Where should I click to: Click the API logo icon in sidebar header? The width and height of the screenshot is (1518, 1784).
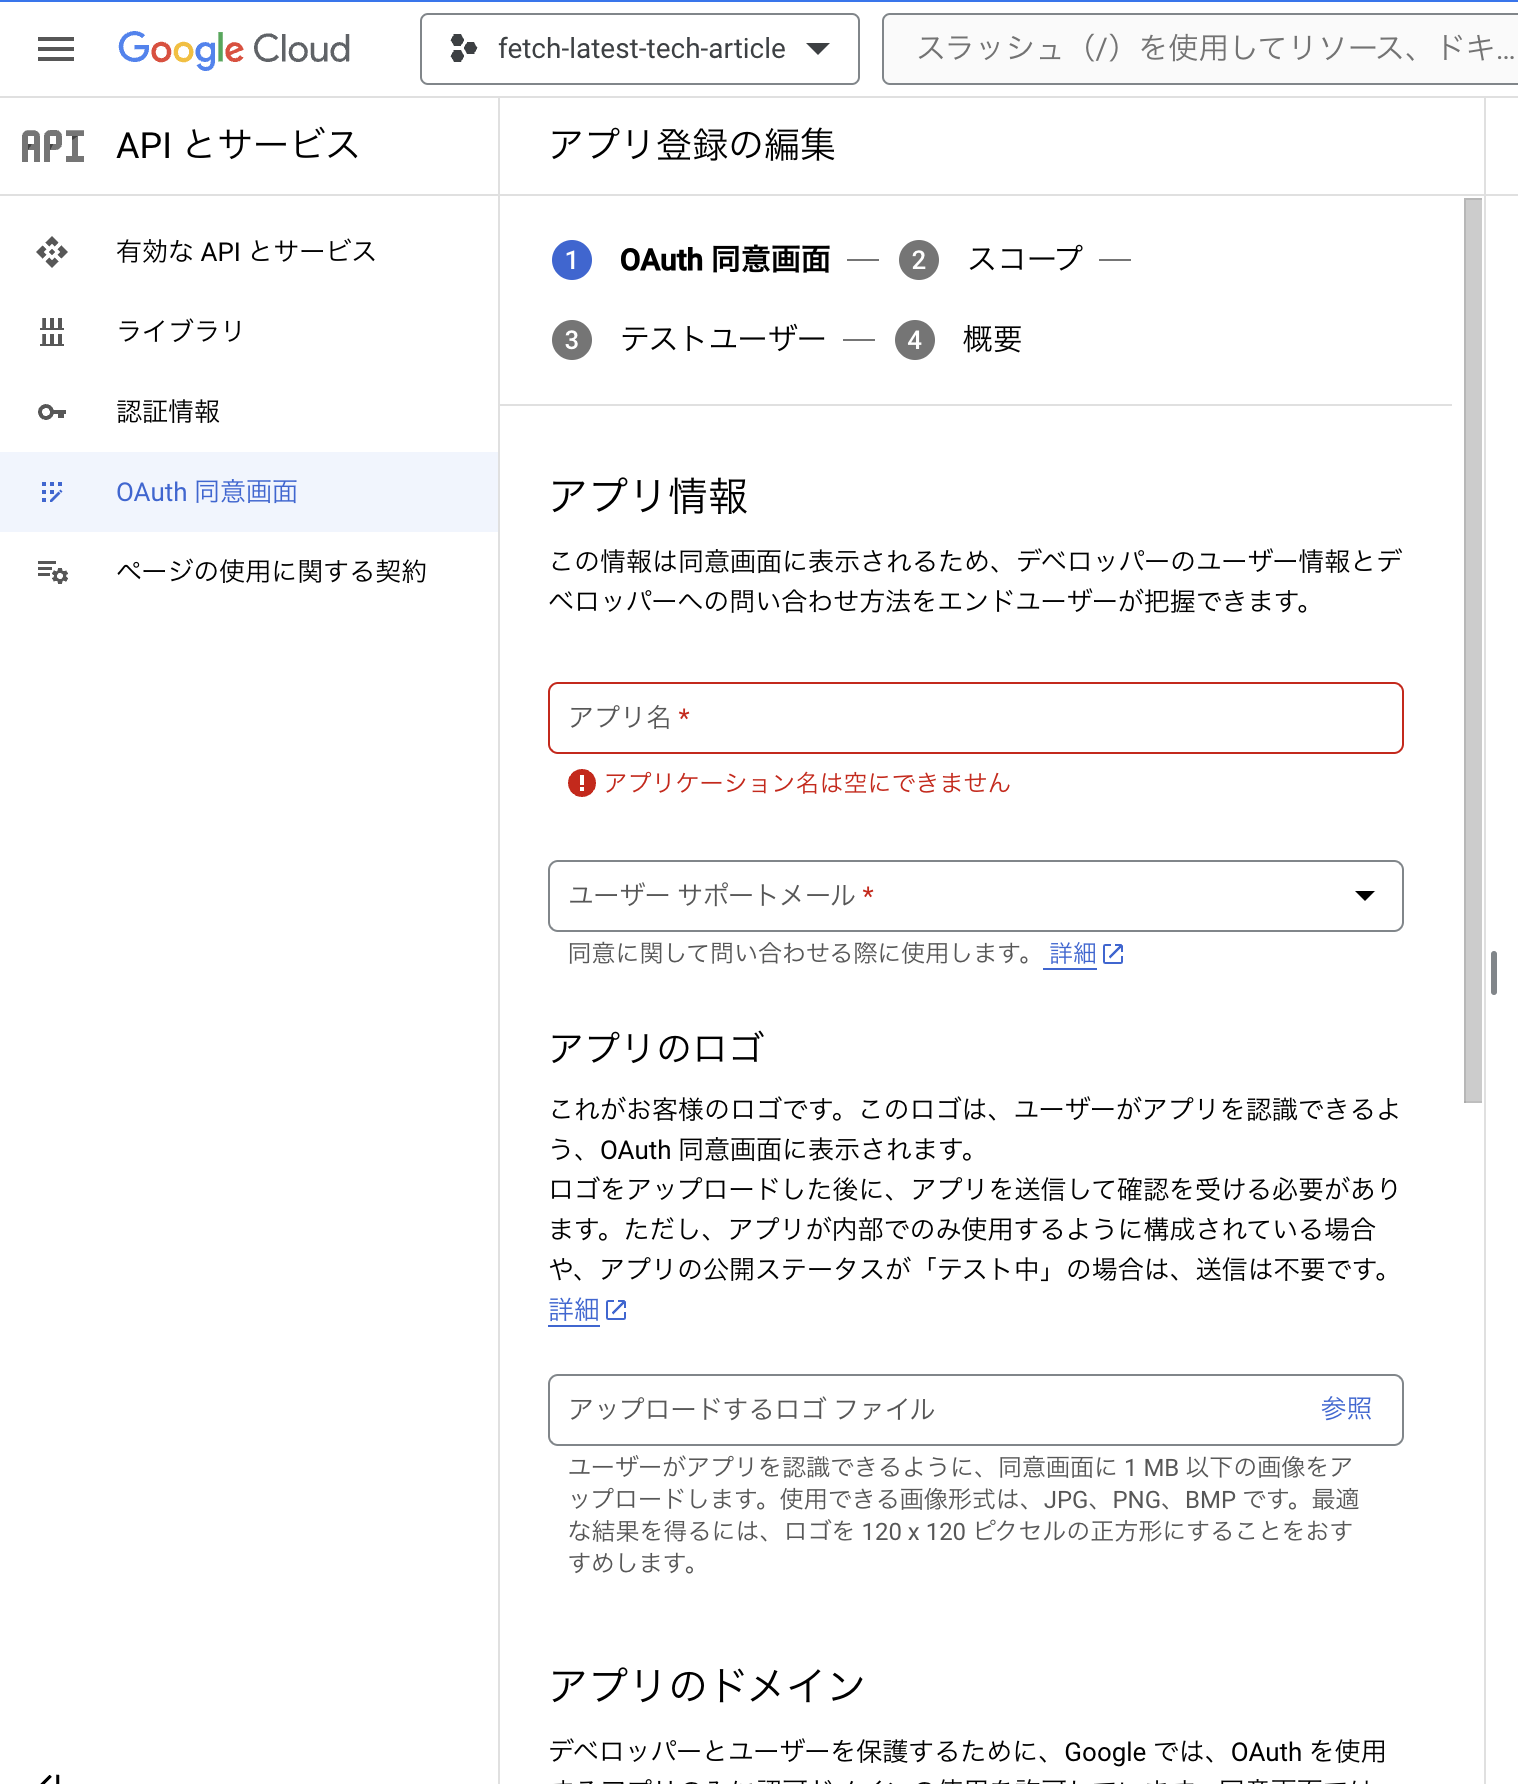pyautogui.click(x=53, y=146)
